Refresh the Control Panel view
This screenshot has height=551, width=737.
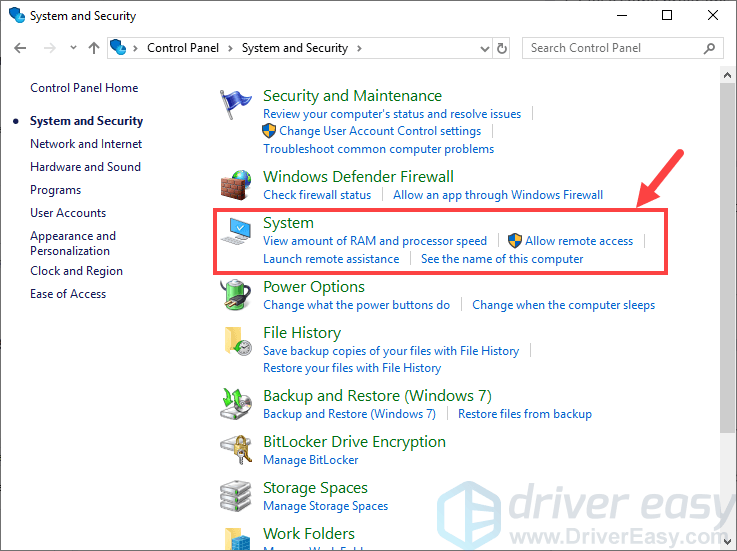click(502, 48)
